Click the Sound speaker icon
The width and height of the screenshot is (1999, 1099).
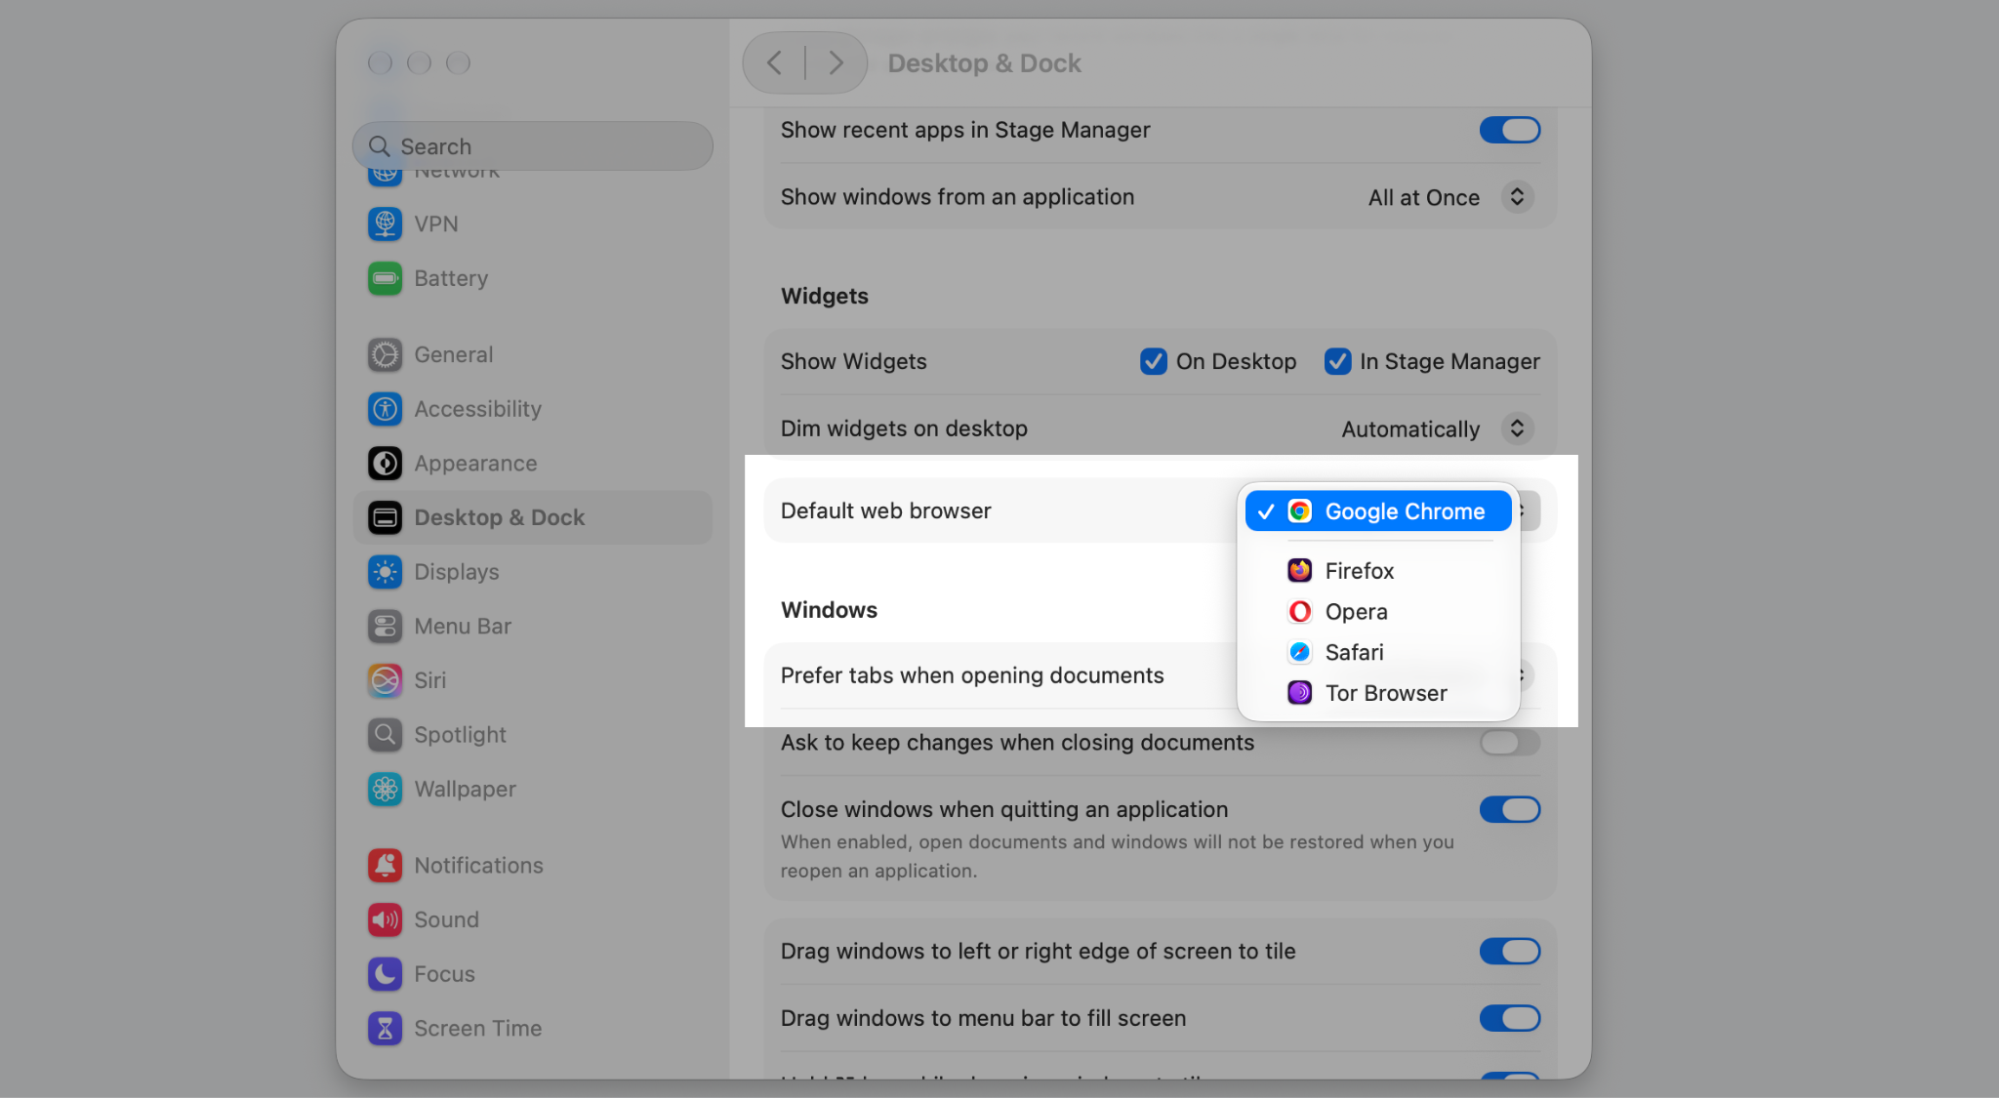pyautogui.click(x=385, y=920)
